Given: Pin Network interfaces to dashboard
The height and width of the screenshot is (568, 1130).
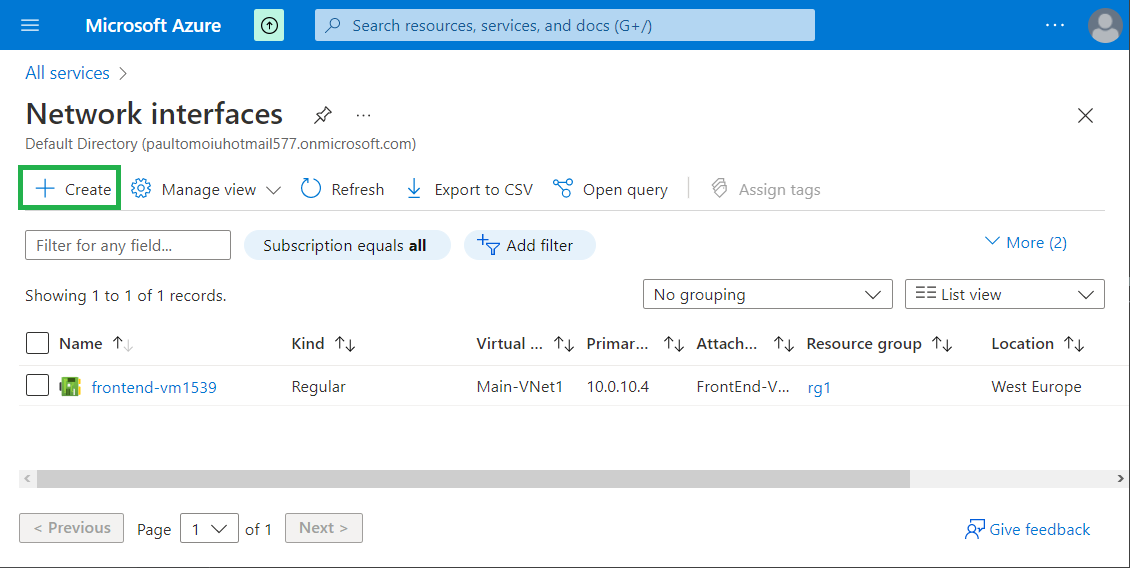Looking at the screenshot, I should [323, 115].
